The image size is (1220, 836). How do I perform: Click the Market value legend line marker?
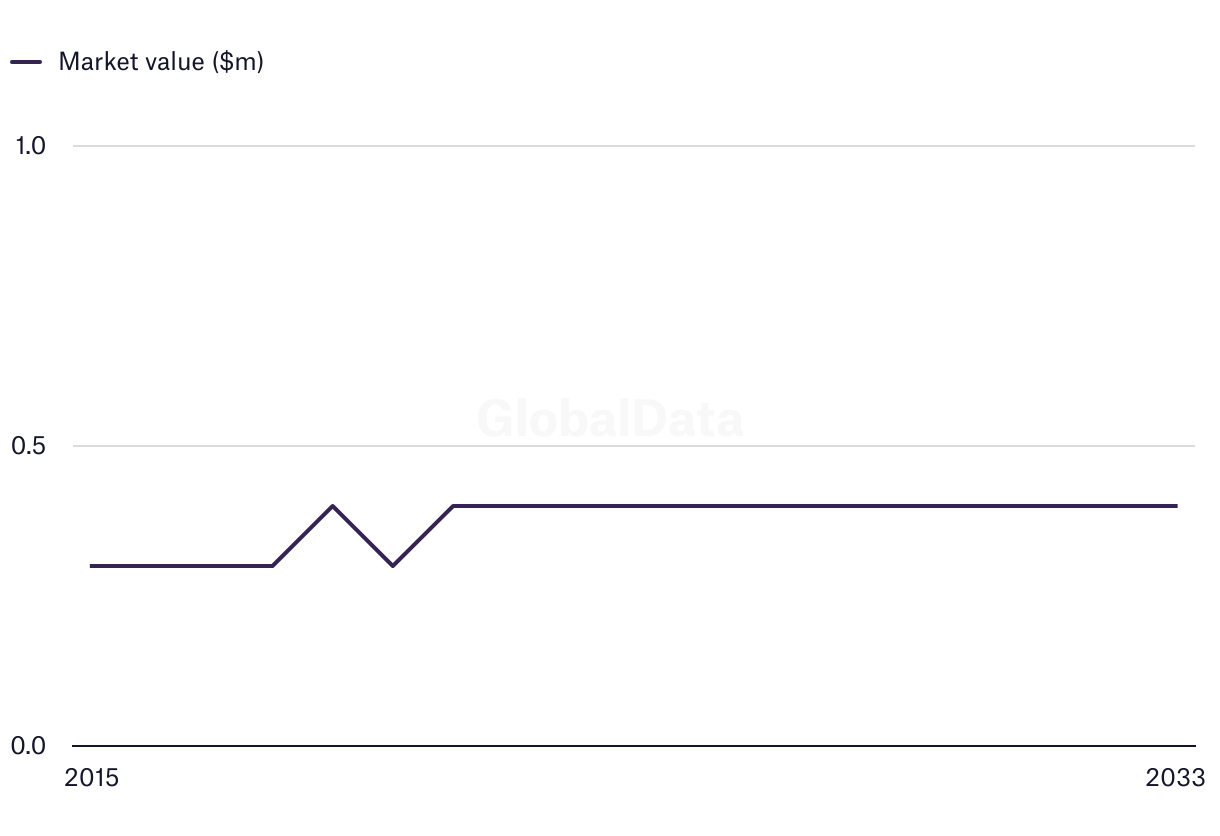coord(26,62)
